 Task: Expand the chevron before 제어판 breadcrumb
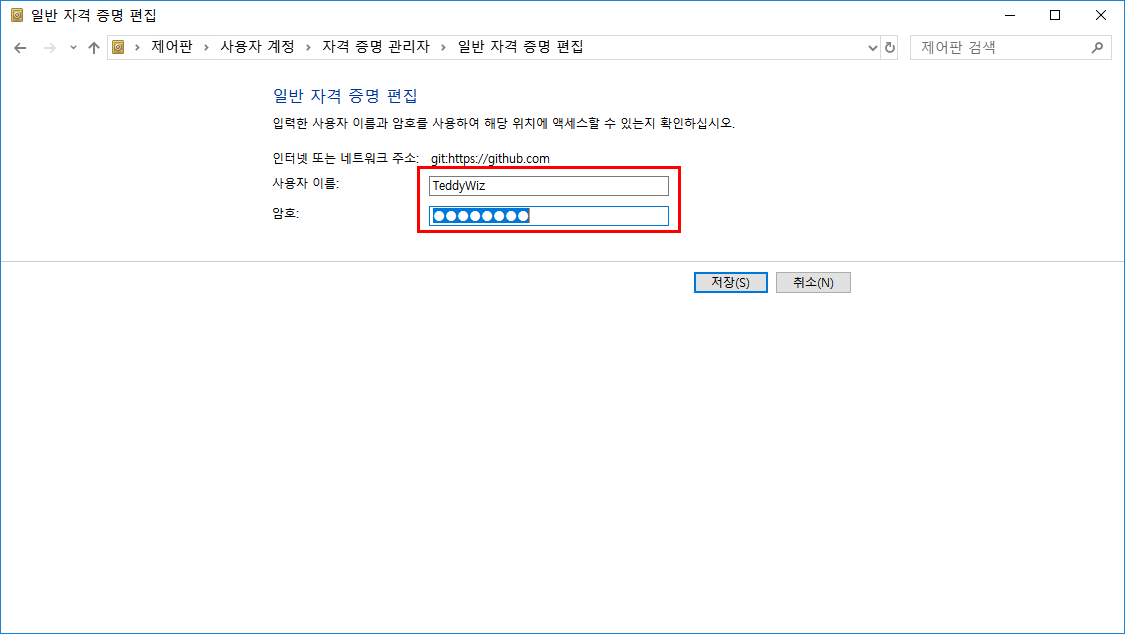pyautogui.click(x=137, y=47)
